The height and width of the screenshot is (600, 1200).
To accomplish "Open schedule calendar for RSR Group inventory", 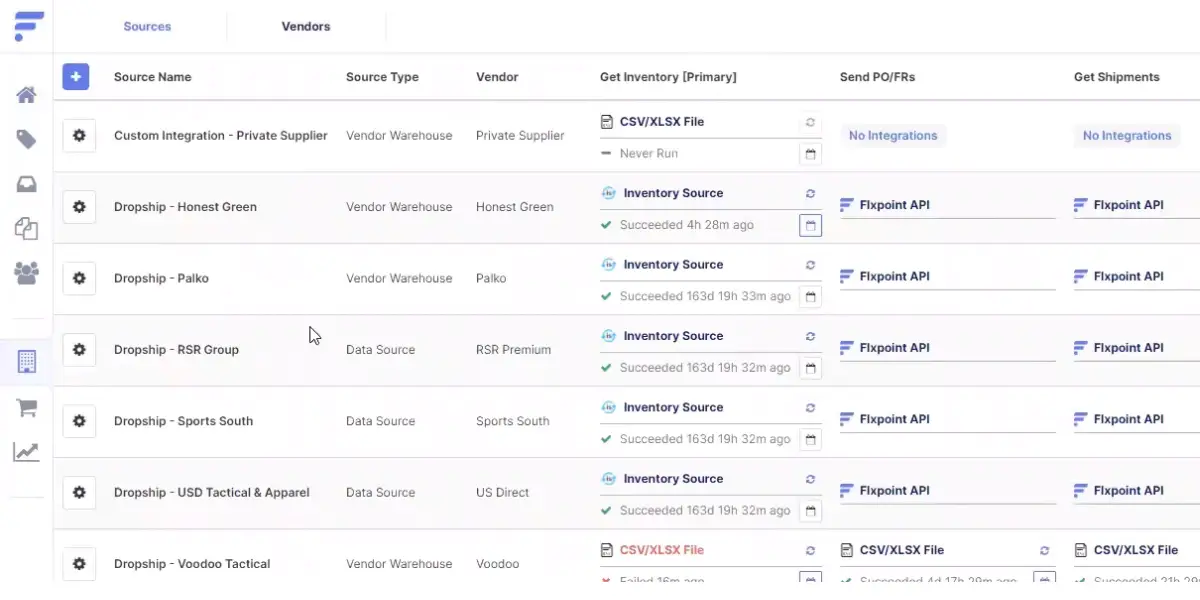I will [810, 368].
